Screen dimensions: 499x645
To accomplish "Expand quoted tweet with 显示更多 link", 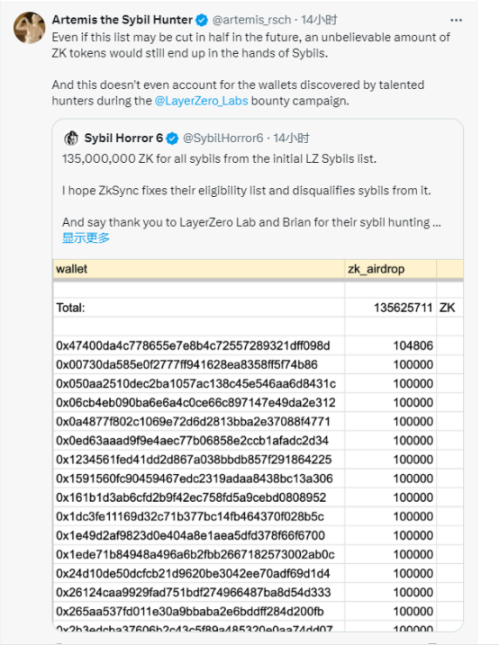I will (x=86, y=238).
